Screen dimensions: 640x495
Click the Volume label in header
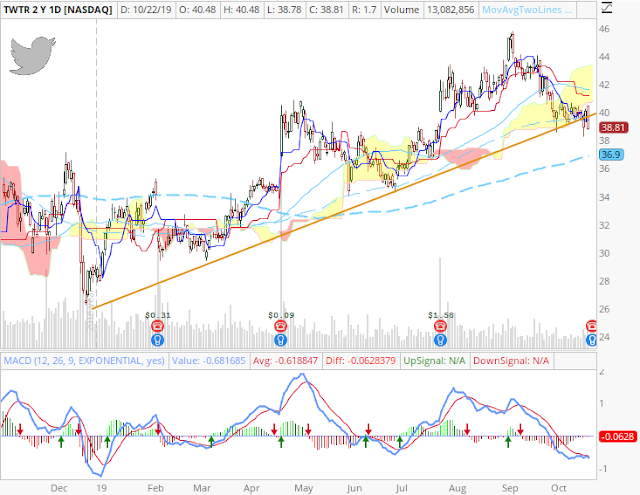[x=401, y=10]
